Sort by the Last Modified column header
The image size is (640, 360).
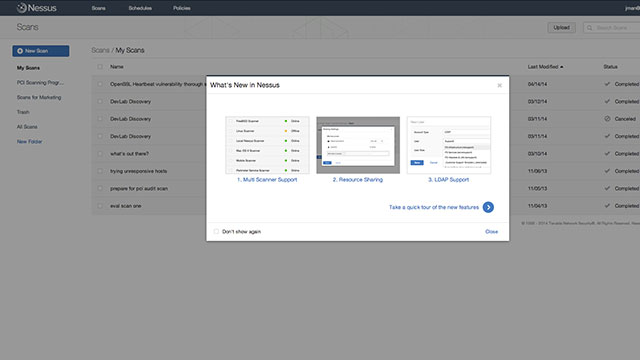click(545, 67)
